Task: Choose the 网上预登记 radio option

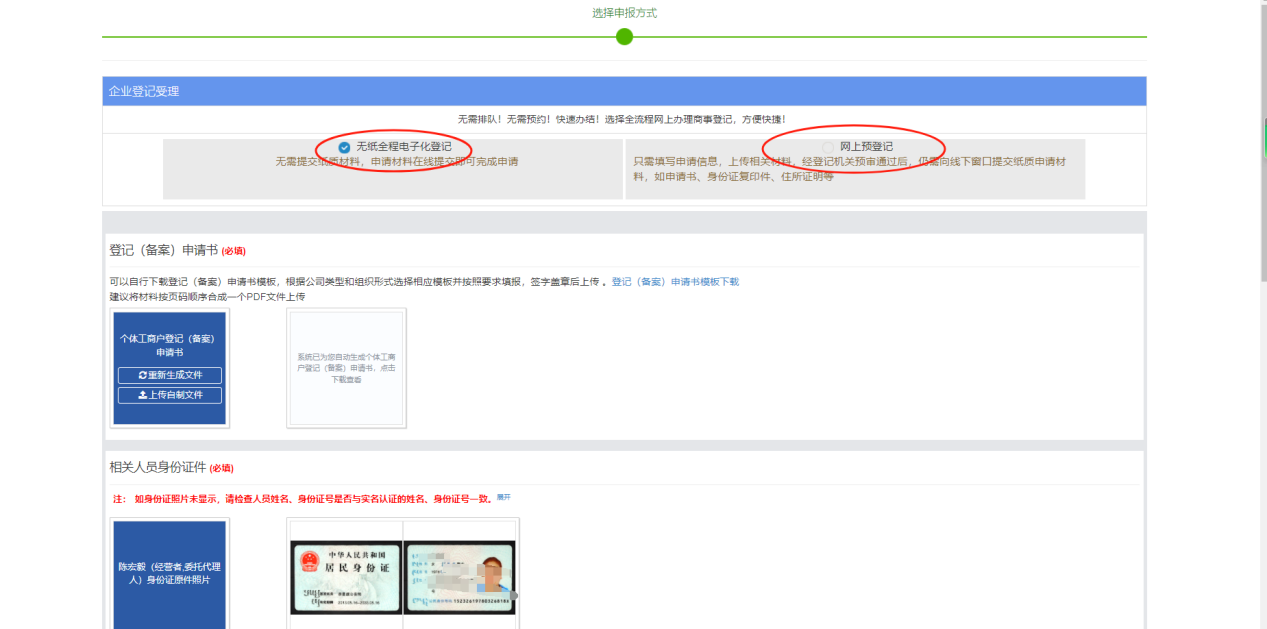Action: pyautogui.click(x=827, y=147)
